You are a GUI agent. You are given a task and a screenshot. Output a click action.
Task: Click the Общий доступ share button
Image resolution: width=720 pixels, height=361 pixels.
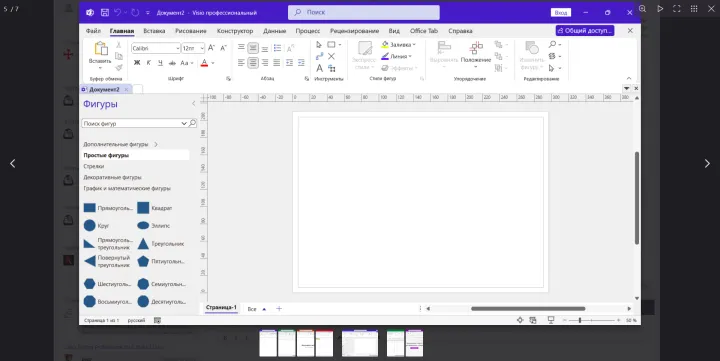(x=585, y=30)
